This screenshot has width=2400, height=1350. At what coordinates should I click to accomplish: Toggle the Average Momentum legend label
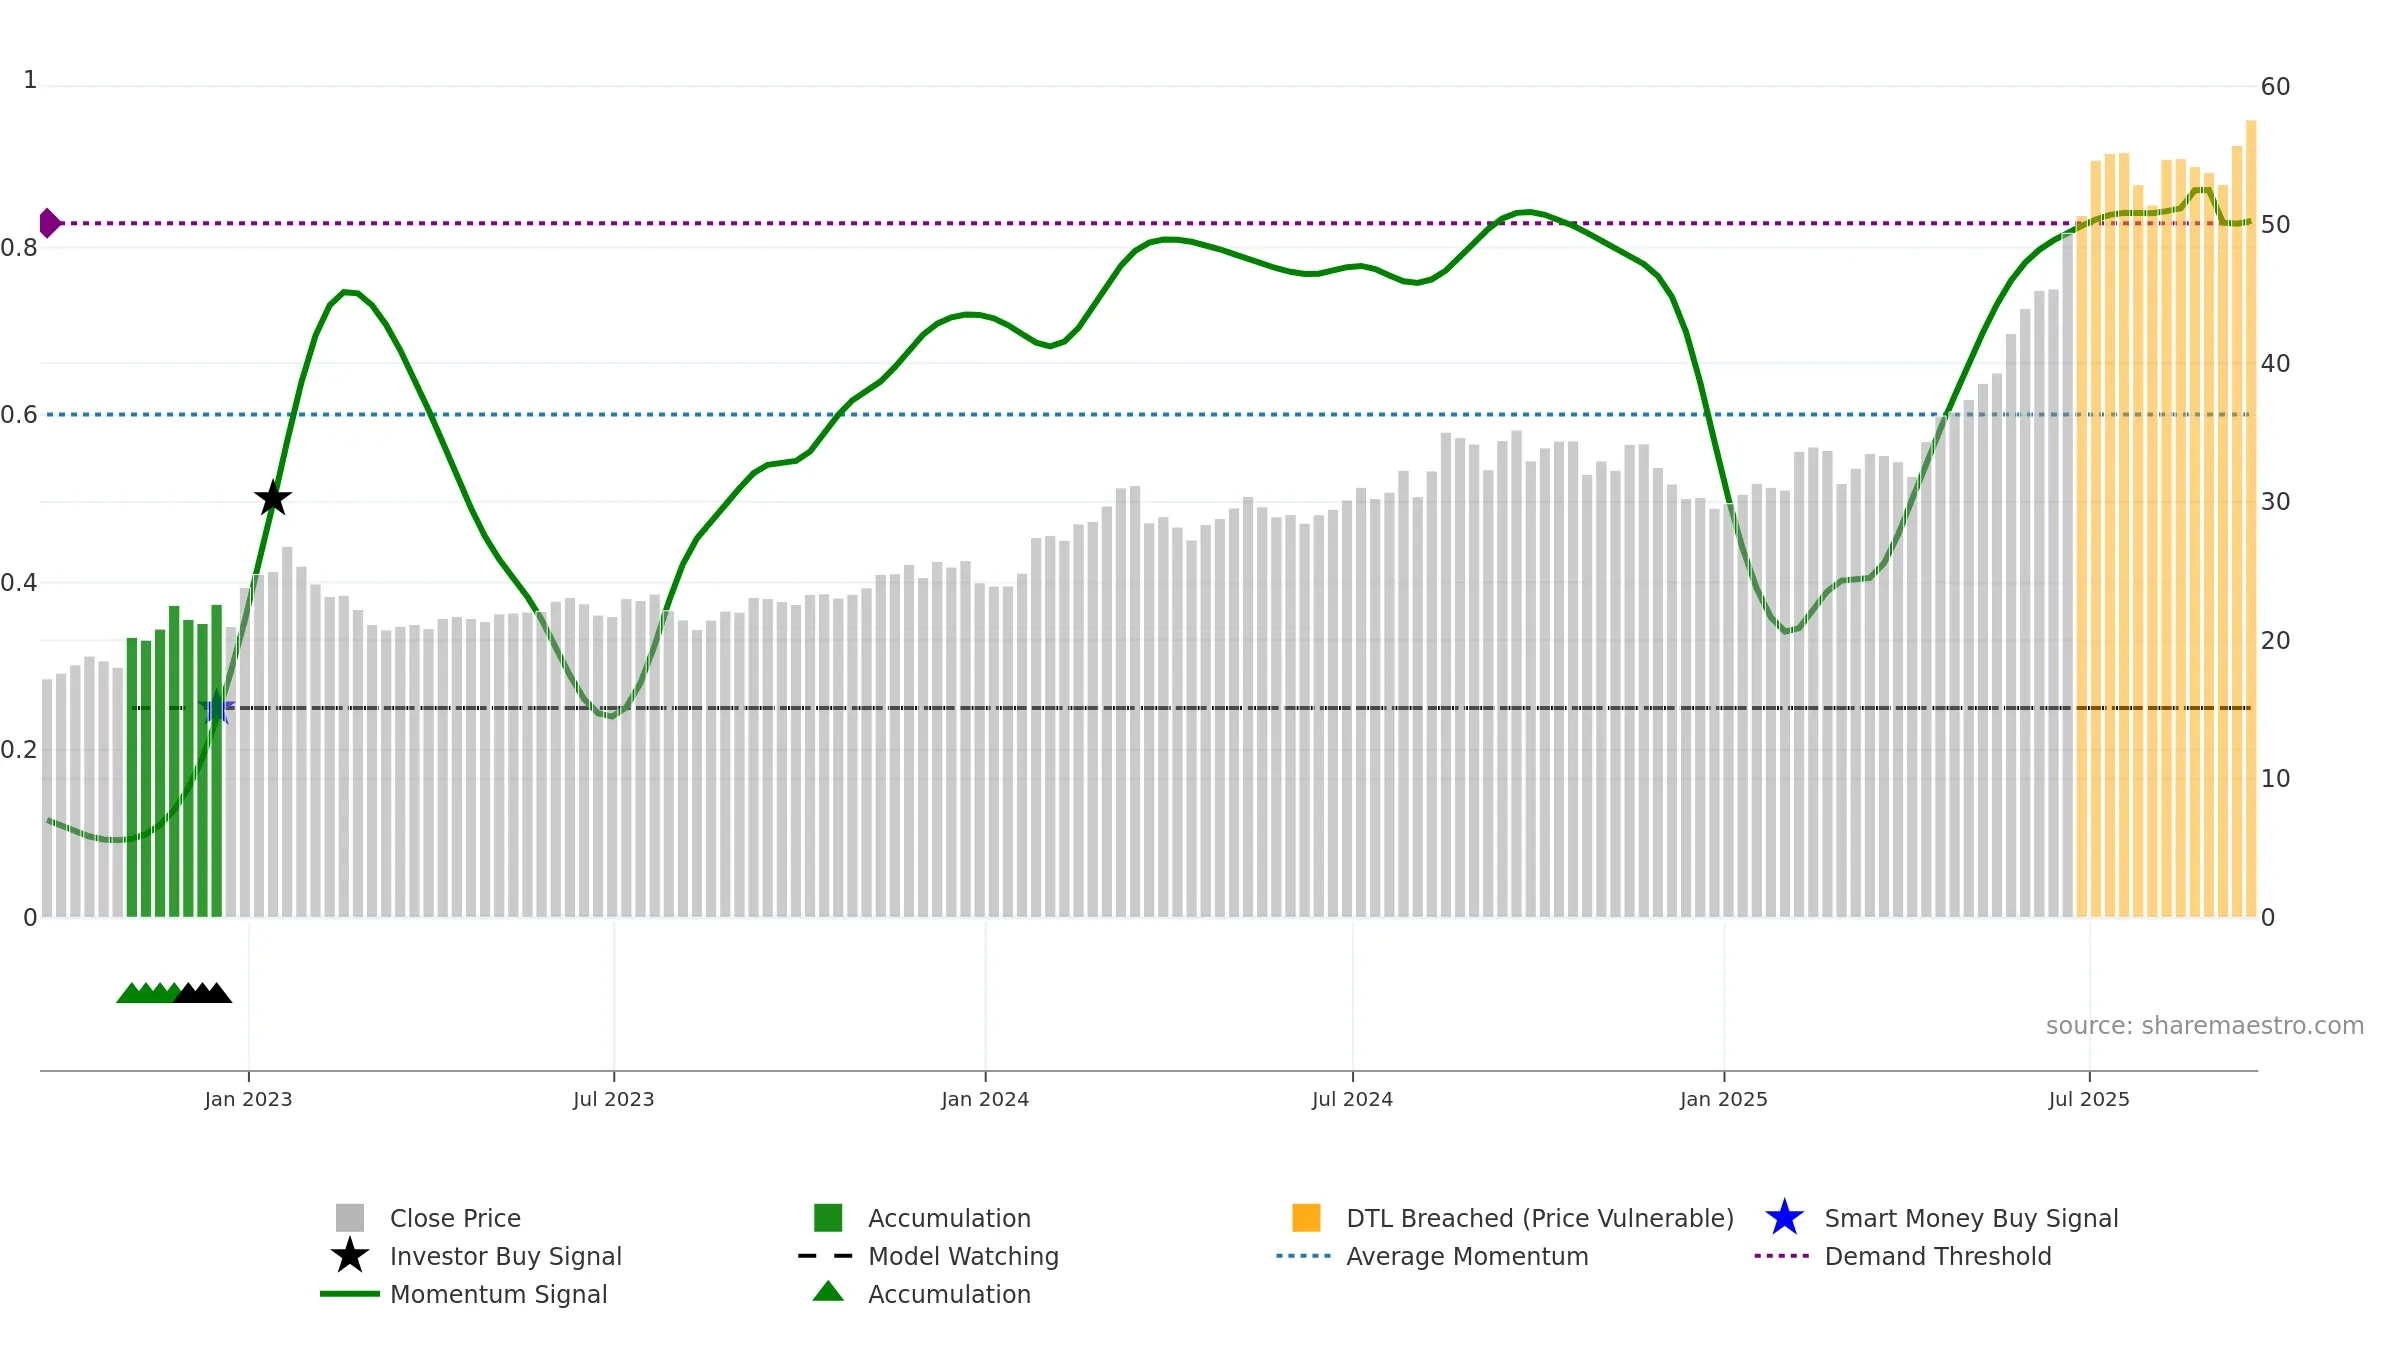click(1467, 1256)
